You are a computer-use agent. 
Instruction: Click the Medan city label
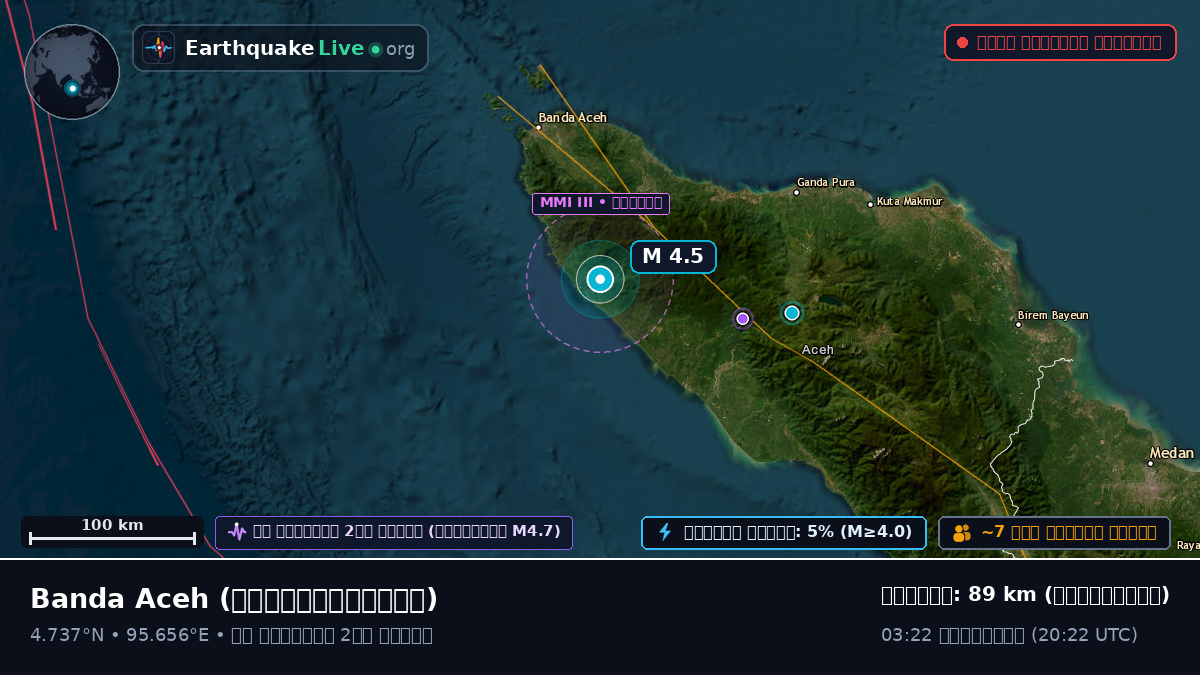[x=1171, y=454]
